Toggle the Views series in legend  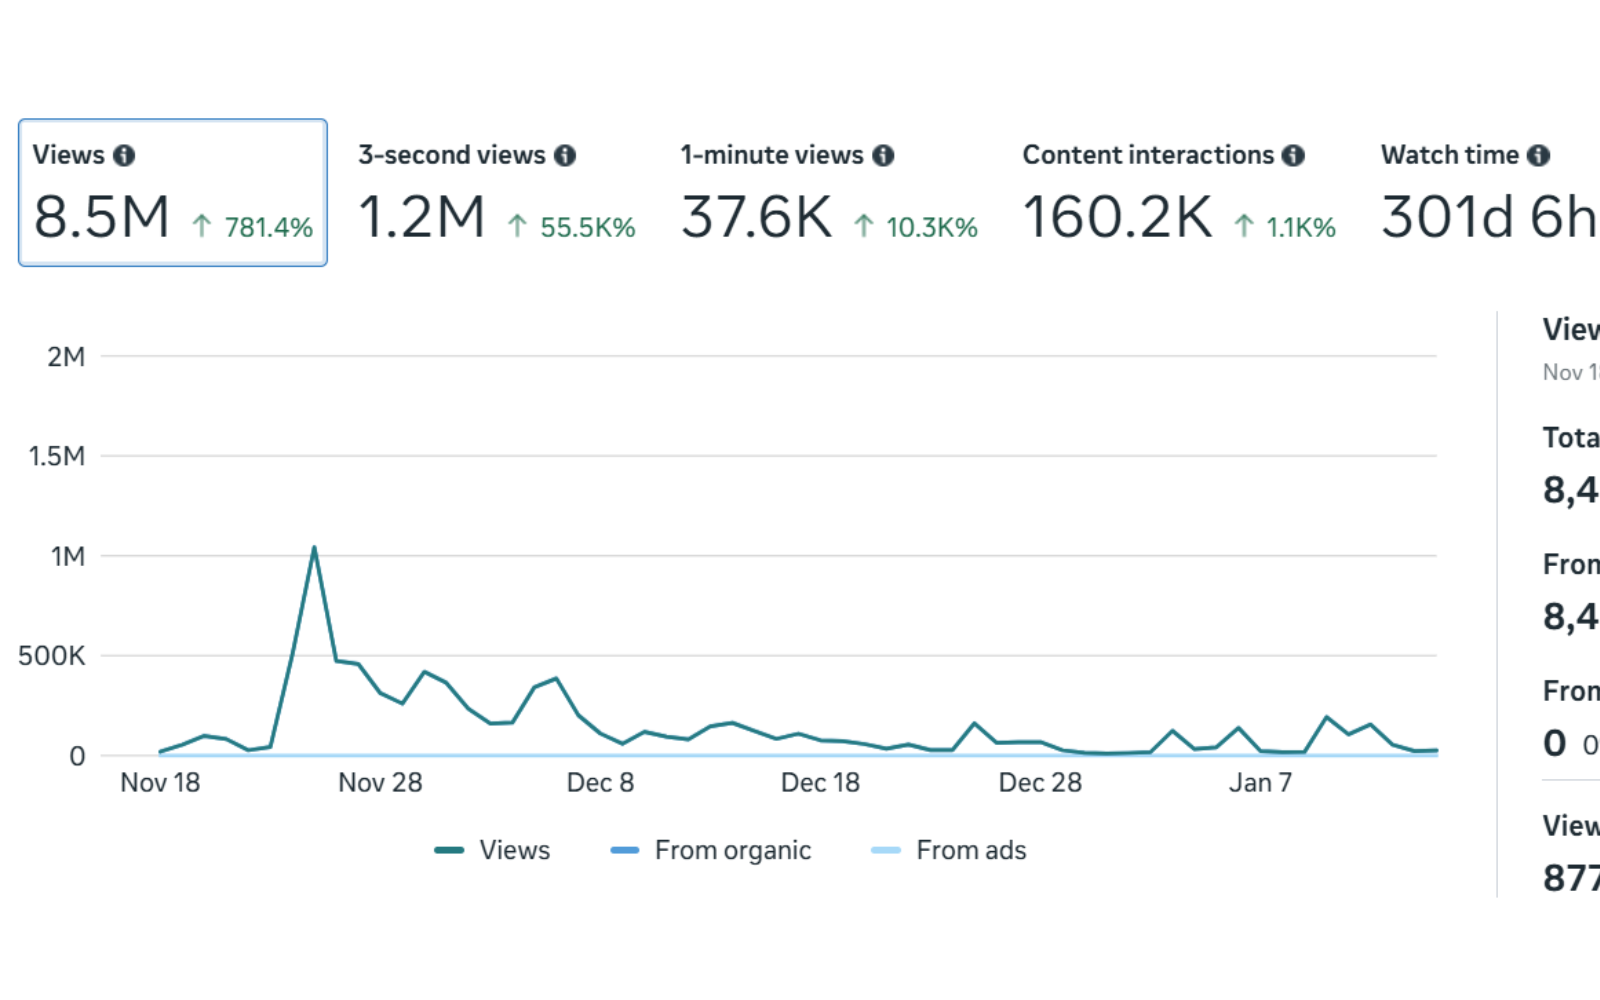[x=514, y=850]
